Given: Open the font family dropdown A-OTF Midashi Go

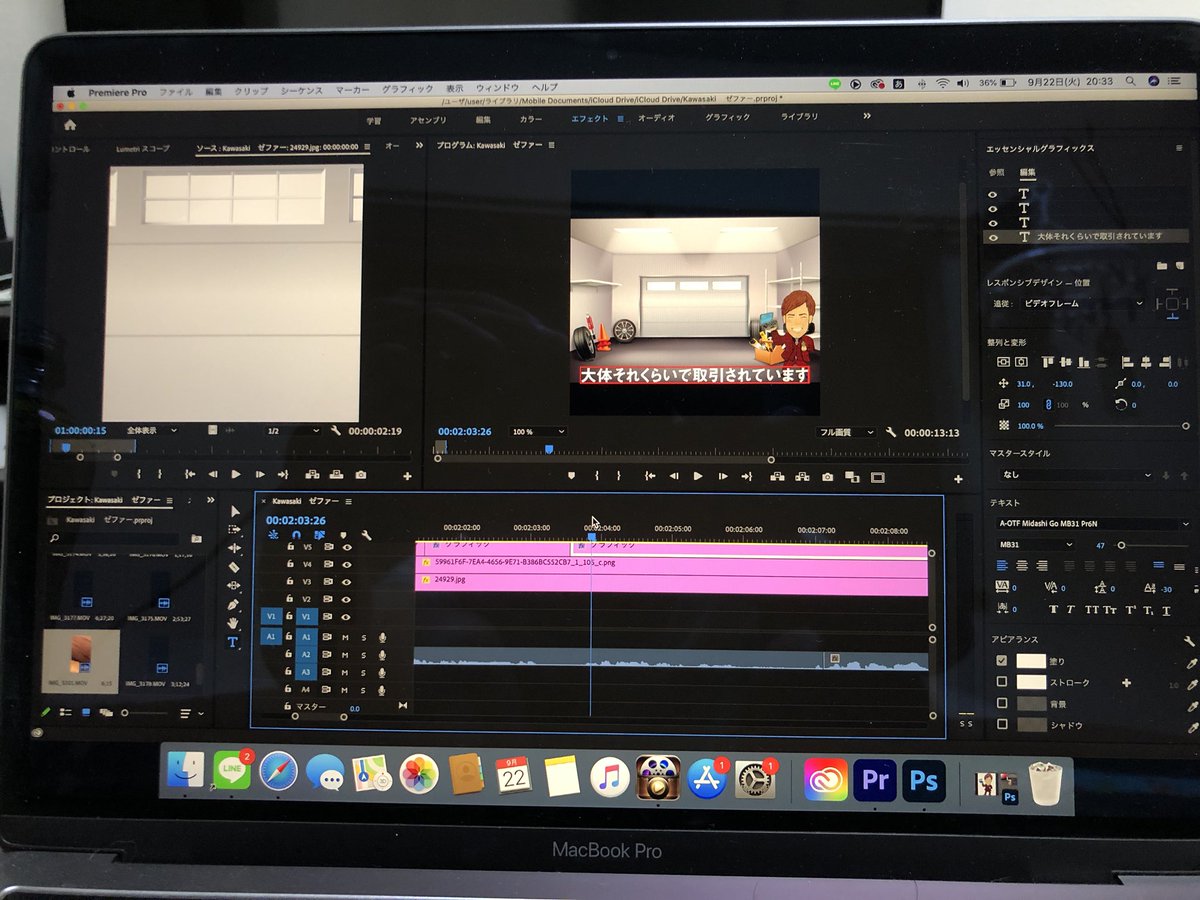Looking at the screenshot, I should coord(1092,523).
